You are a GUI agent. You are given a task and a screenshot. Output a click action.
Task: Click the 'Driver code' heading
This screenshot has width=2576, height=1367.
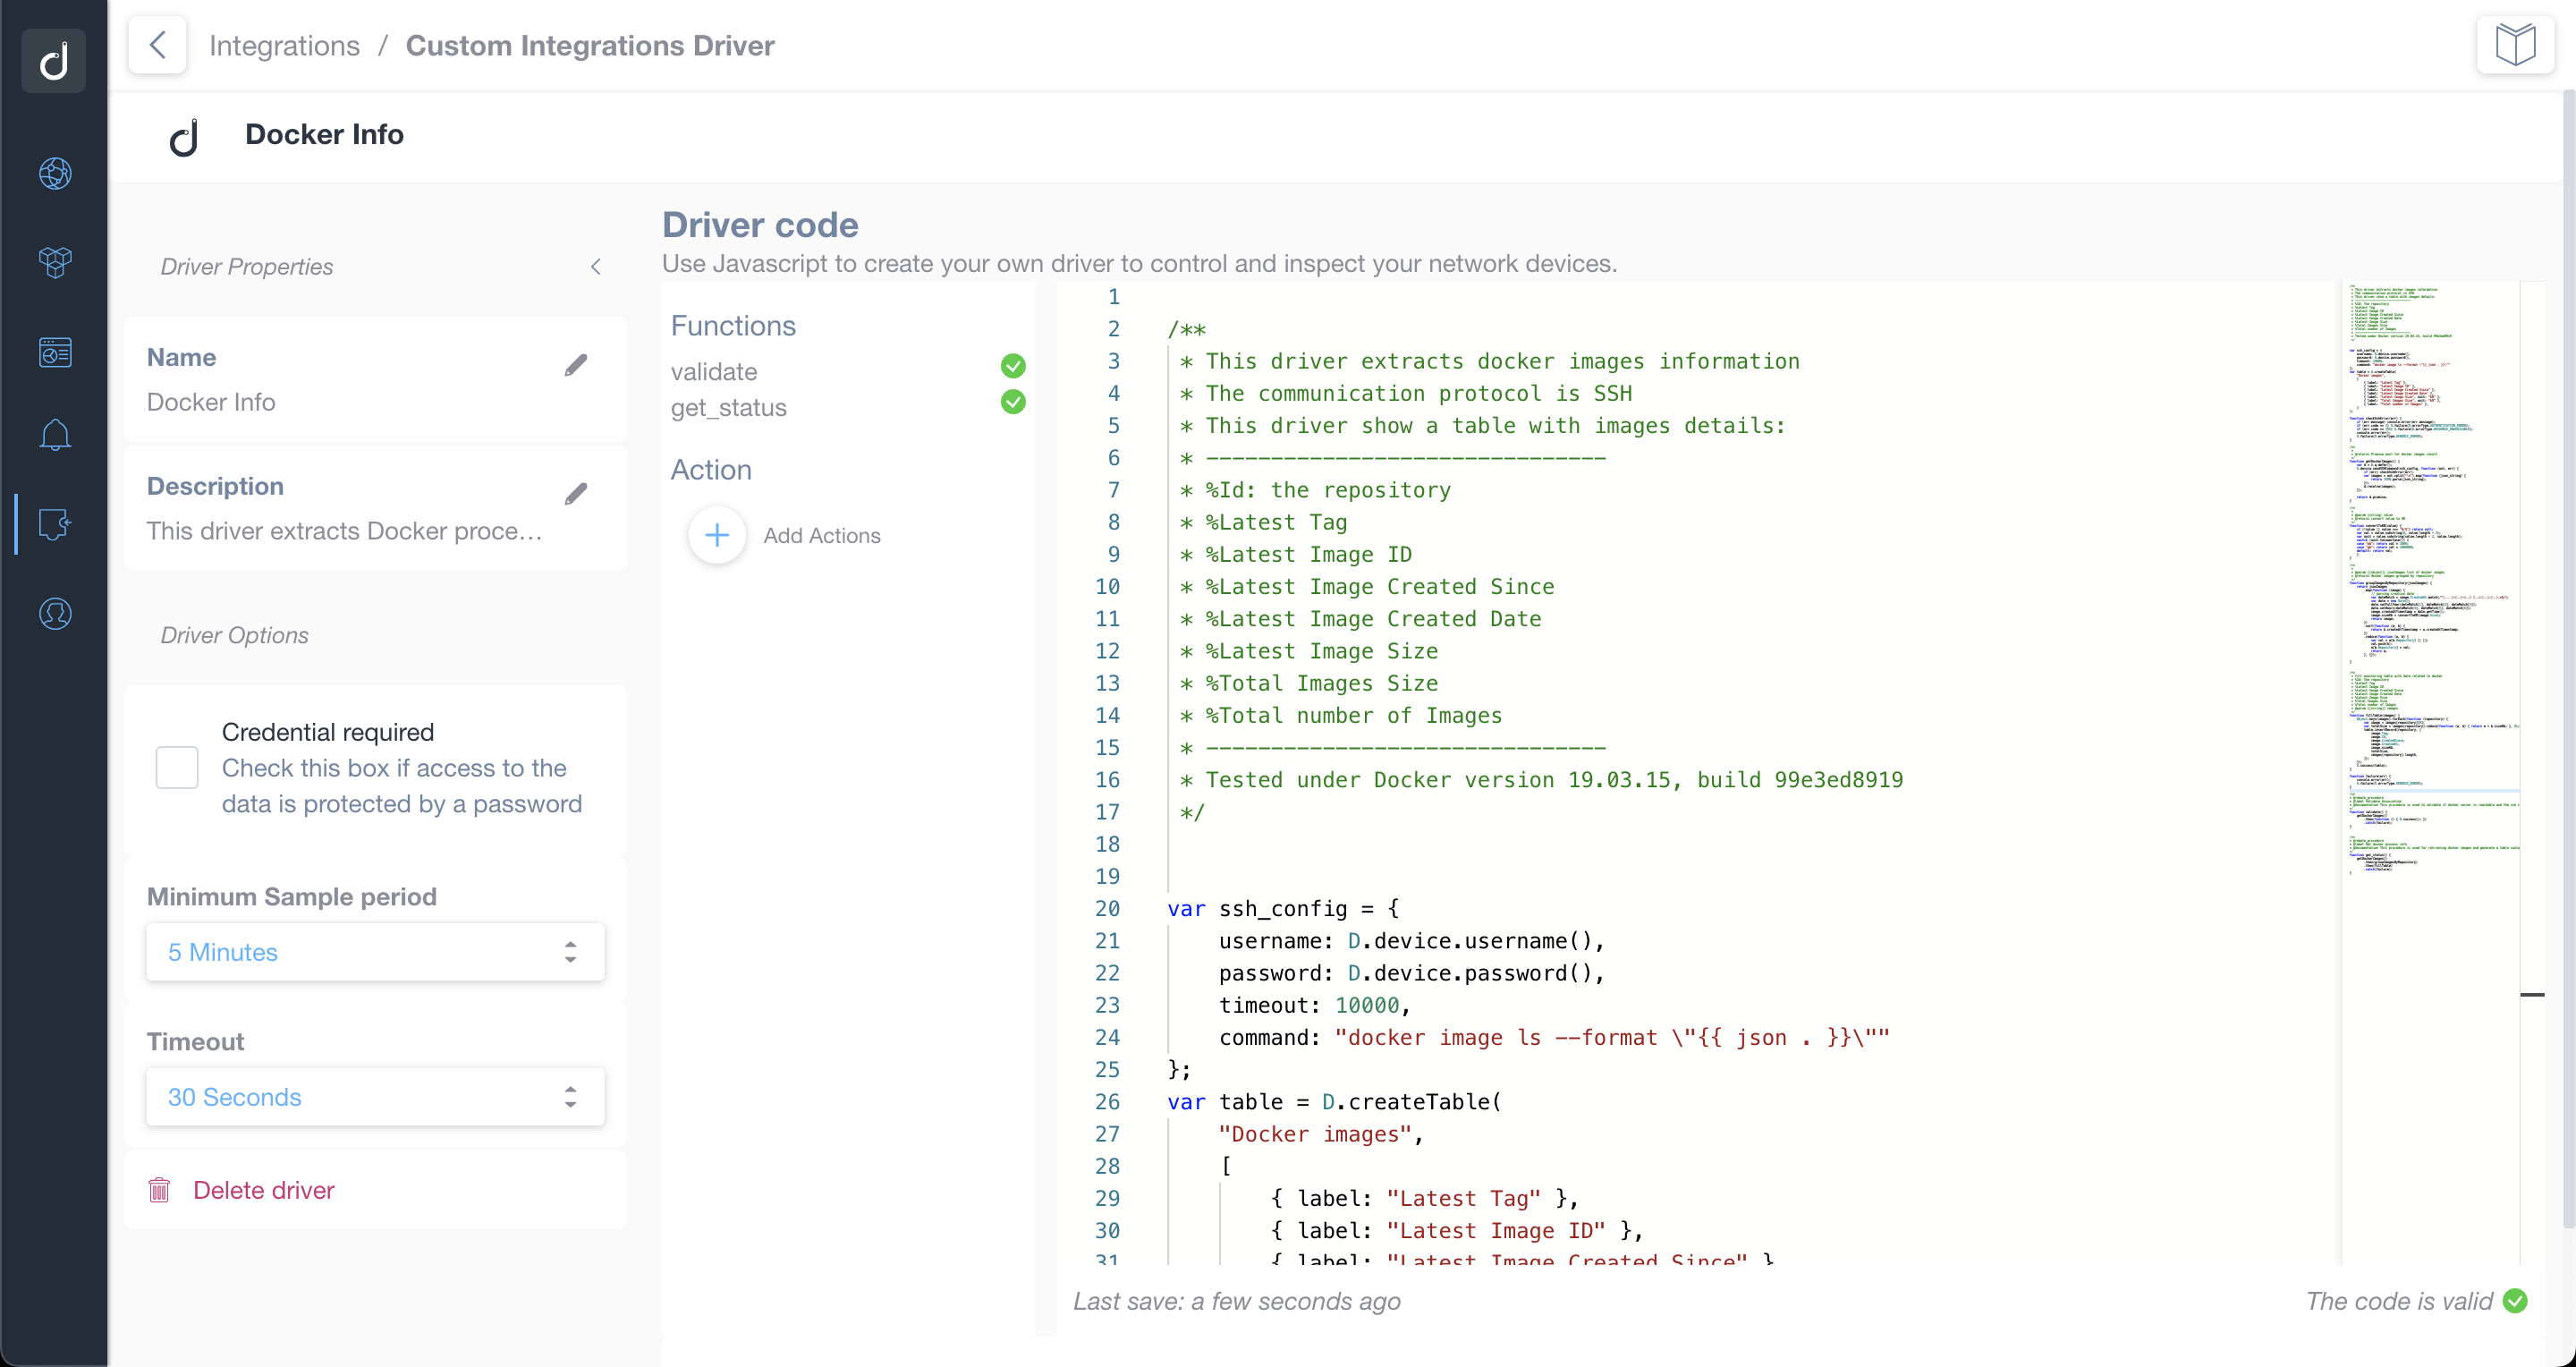[x=760, y=225]
